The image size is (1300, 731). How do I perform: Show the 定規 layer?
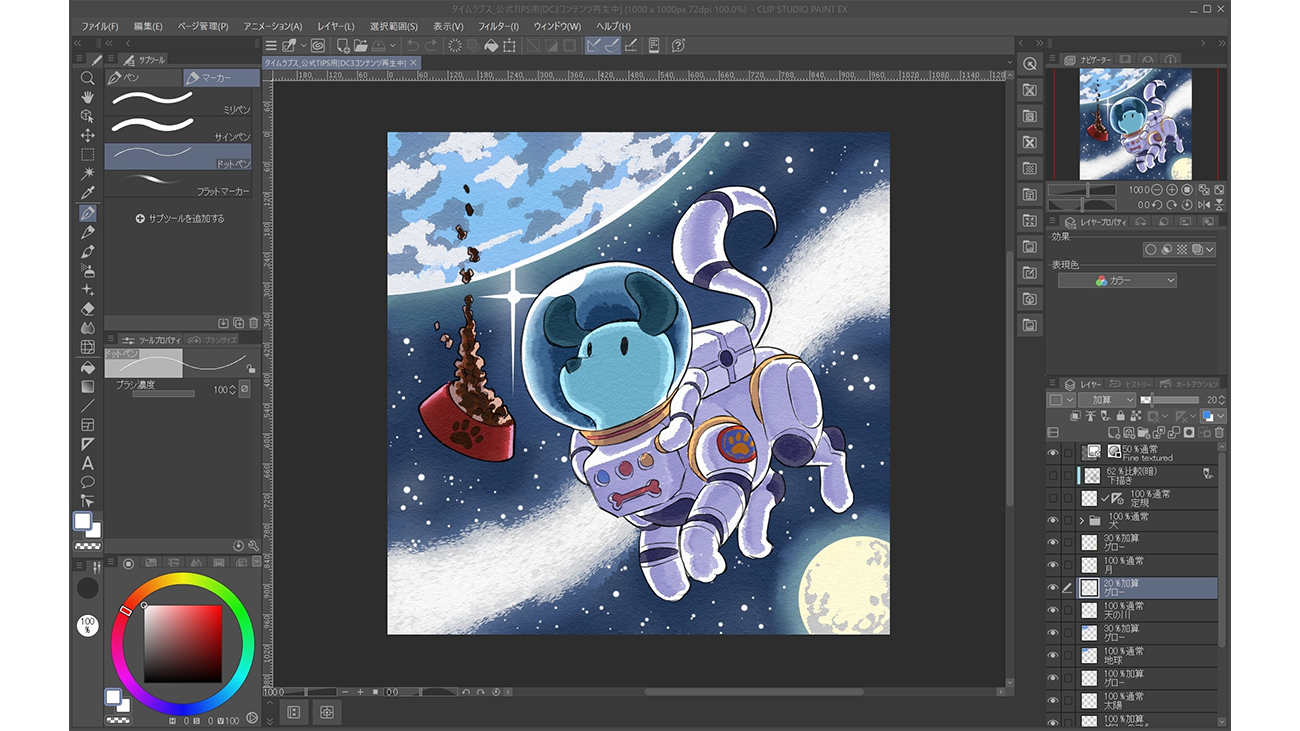click(1053, 498)
